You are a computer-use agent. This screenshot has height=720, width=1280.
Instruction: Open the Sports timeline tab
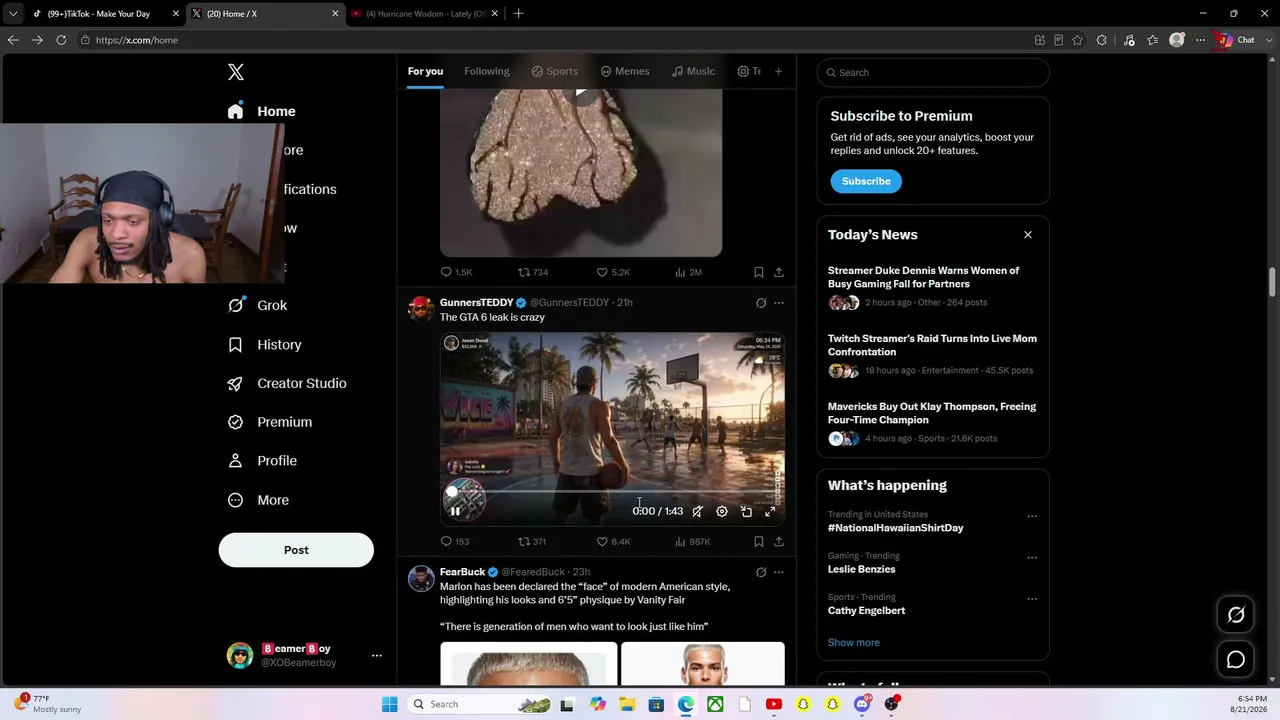click(555, 71)
